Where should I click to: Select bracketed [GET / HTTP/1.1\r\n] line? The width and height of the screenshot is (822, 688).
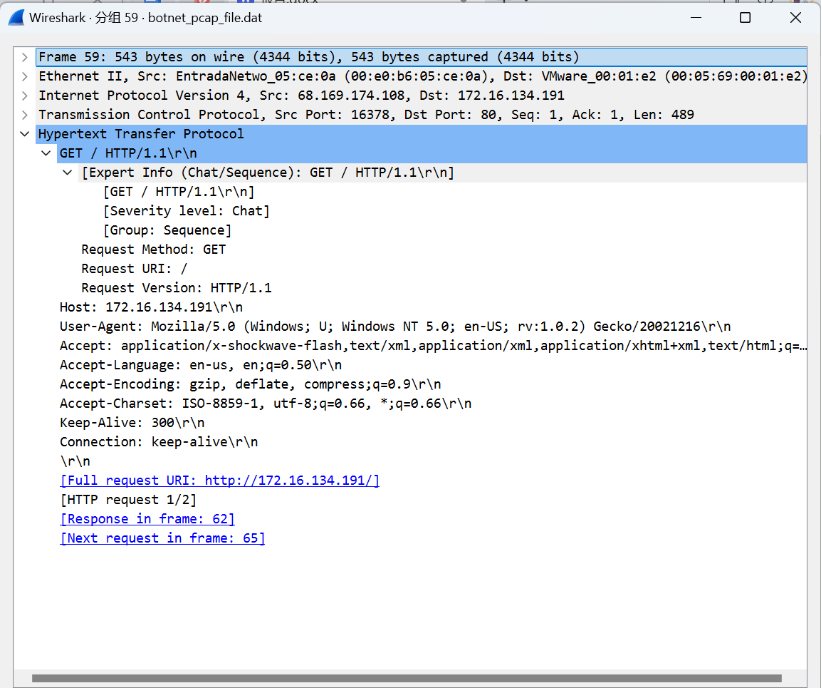tap(179, 192)
